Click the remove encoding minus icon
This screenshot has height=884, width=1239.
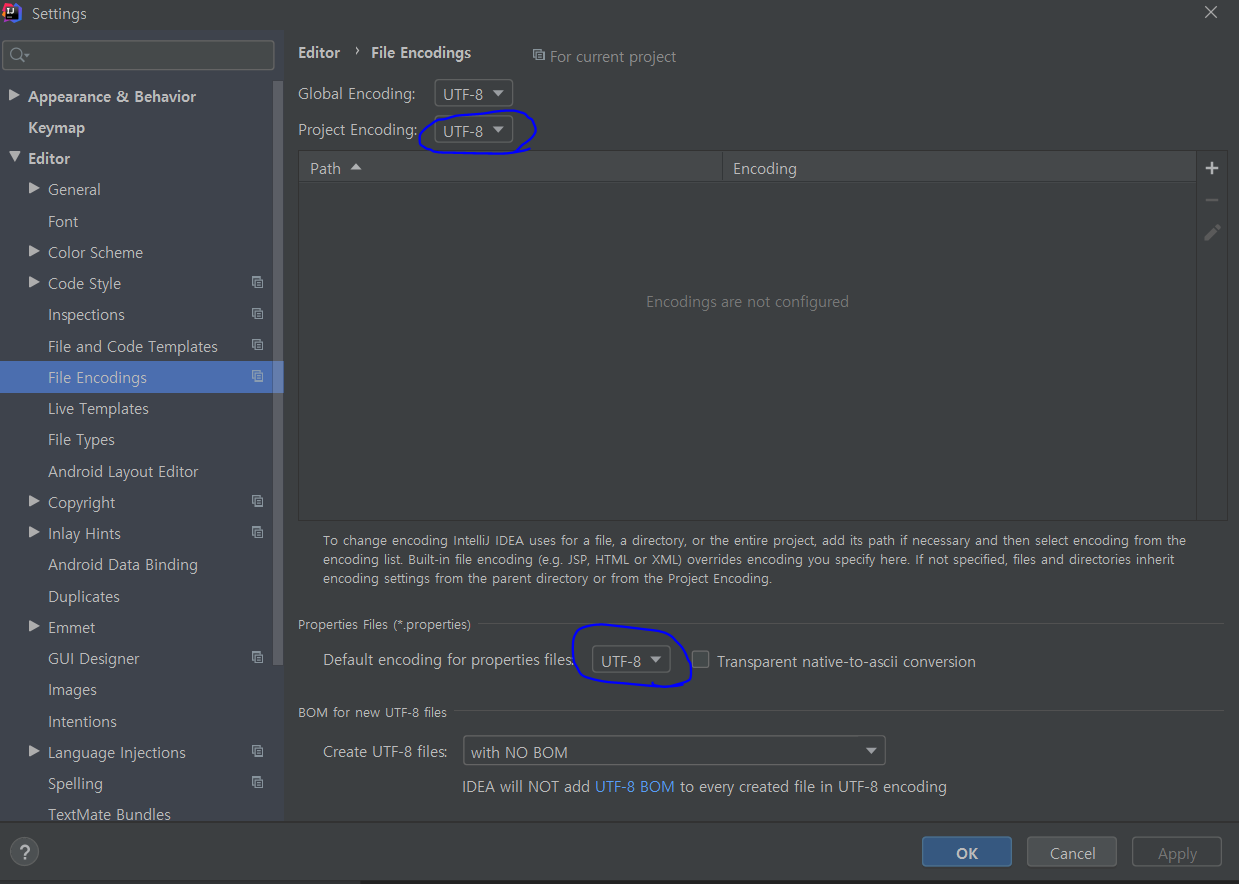click(1212, 200)
